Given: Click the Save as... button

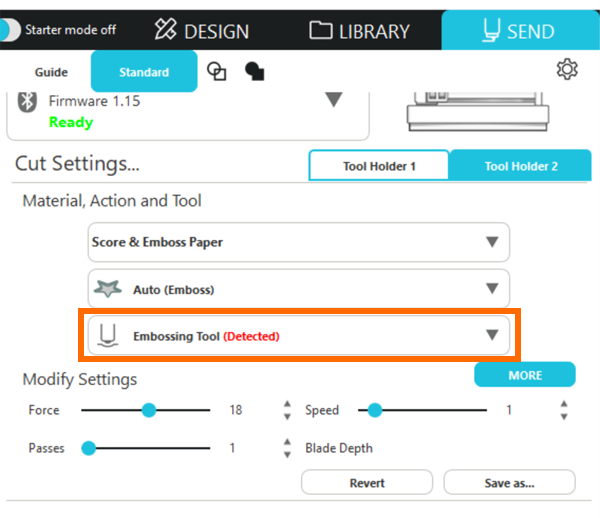Looking at the screenshot, I should [509, 483].
